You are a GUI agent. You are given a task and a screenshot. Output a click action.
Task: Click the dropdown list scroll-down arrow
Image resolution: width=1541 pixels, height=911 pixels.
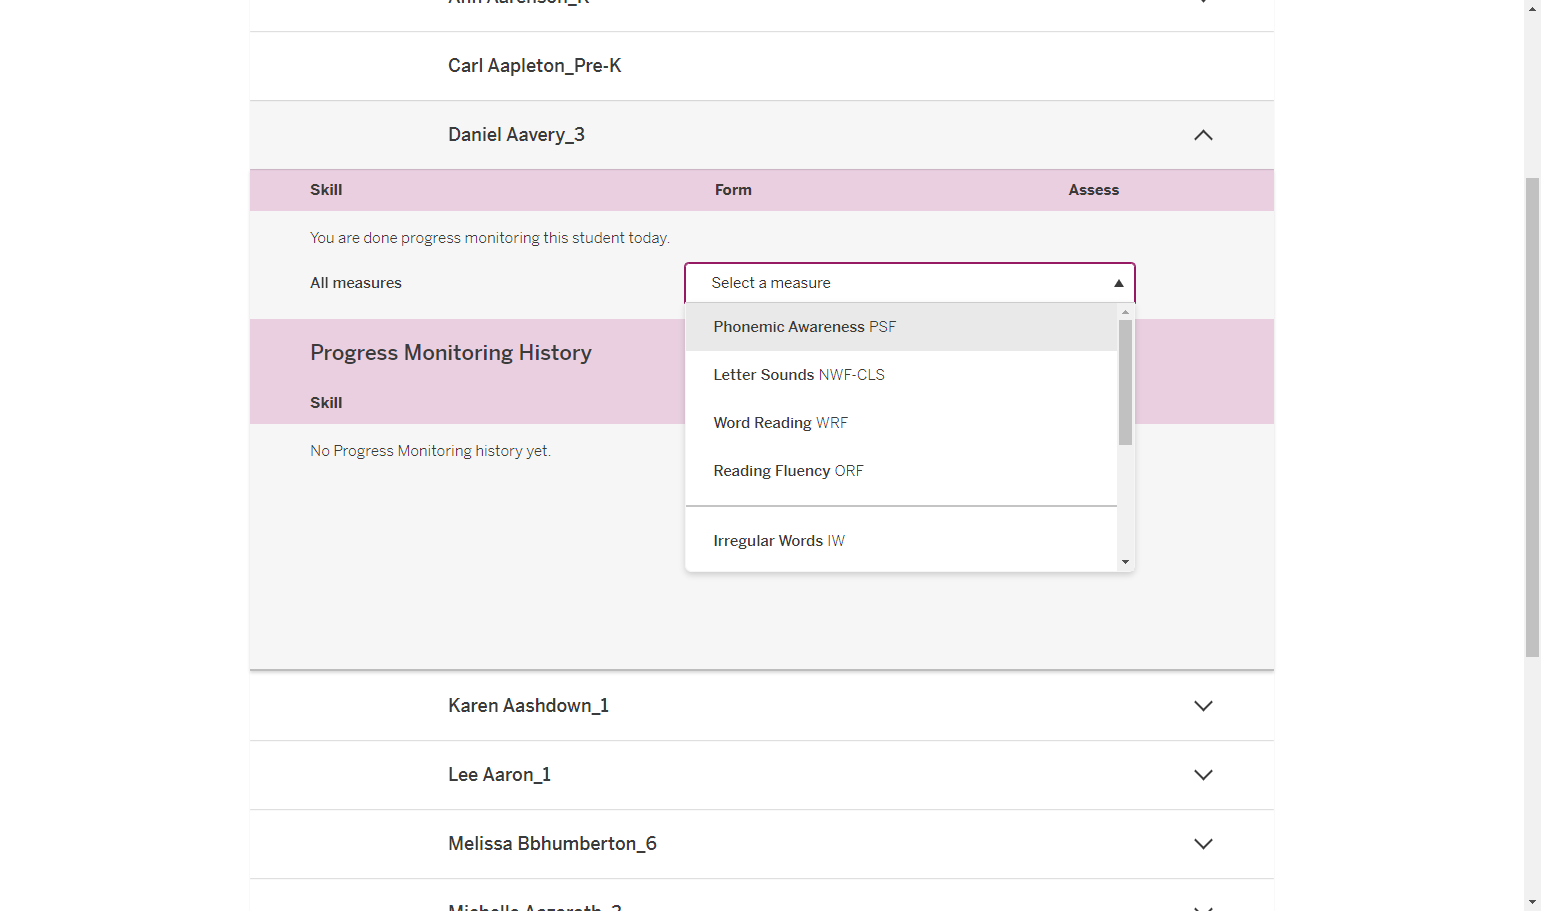coord(1126,562)
